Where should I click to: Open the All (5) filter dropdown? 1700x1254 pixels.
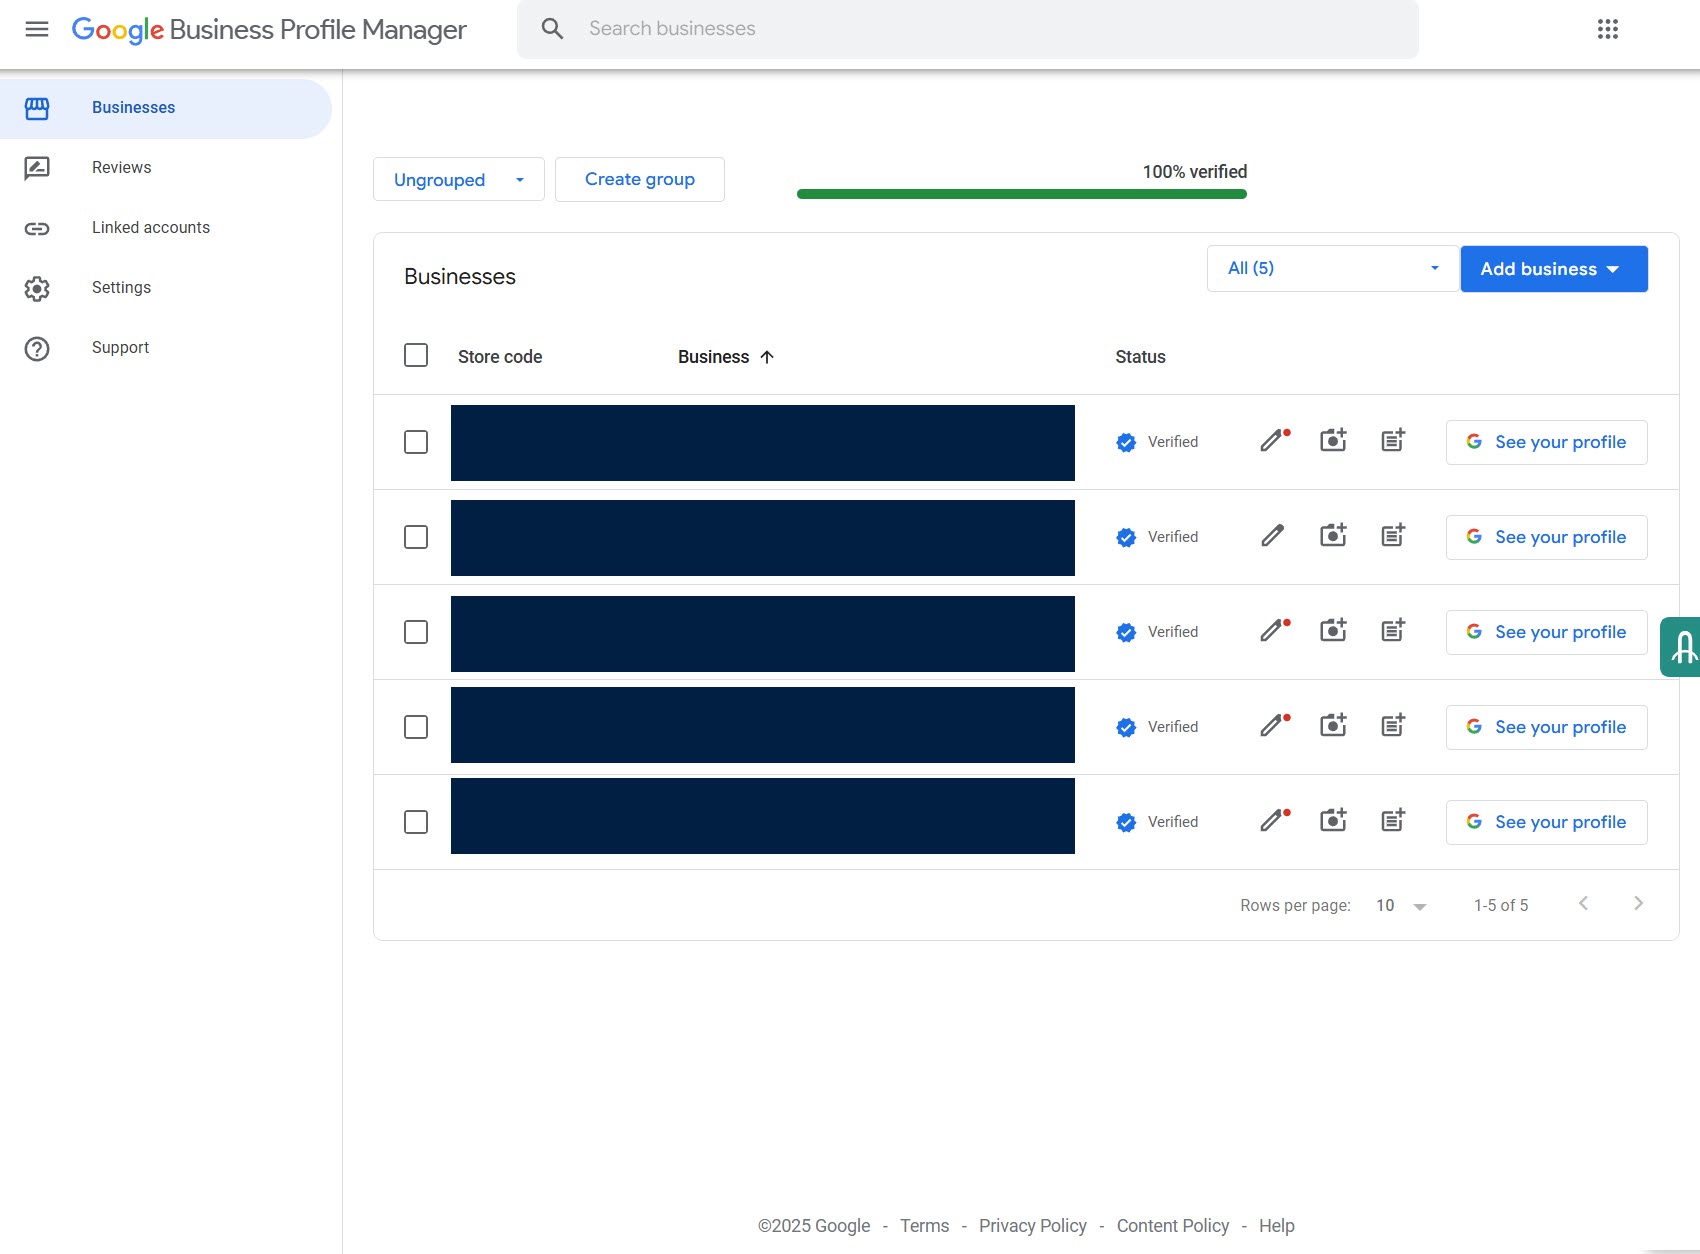(x=1333, y=269)
